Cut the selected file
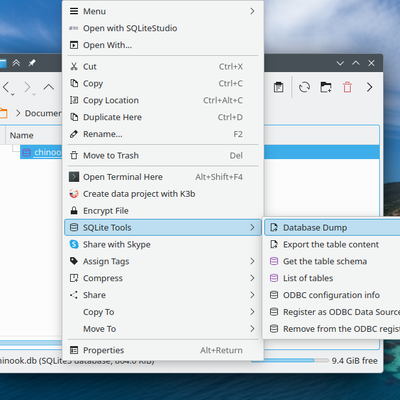The image size is (400, 400). coord(162,67)
